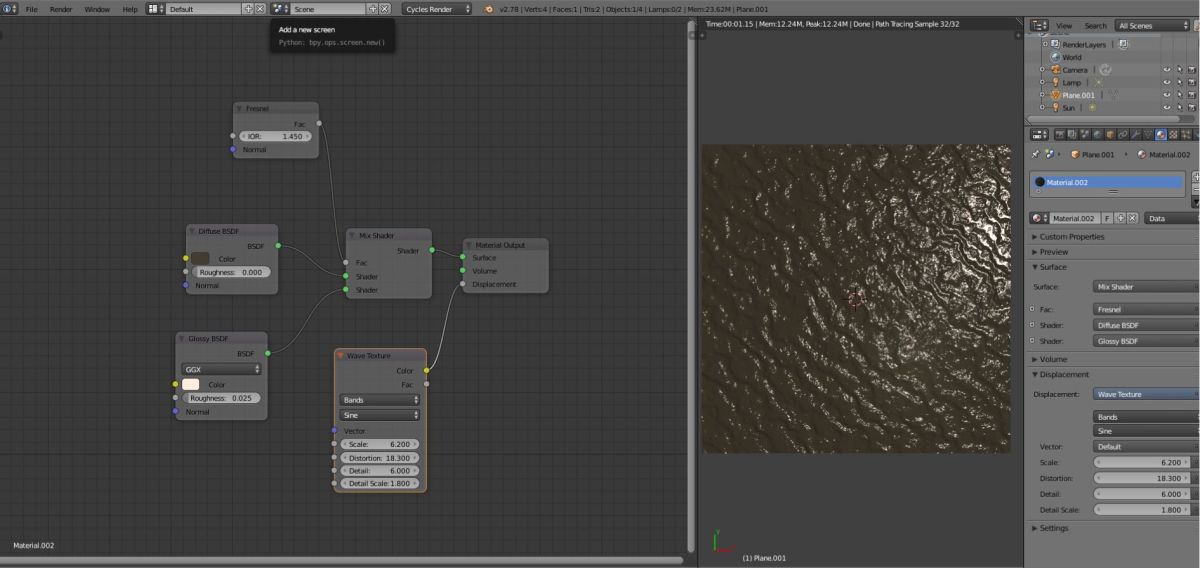
Task: Open the outliner Search menu
Action: pyautogui.click(x=1096, y=25)
